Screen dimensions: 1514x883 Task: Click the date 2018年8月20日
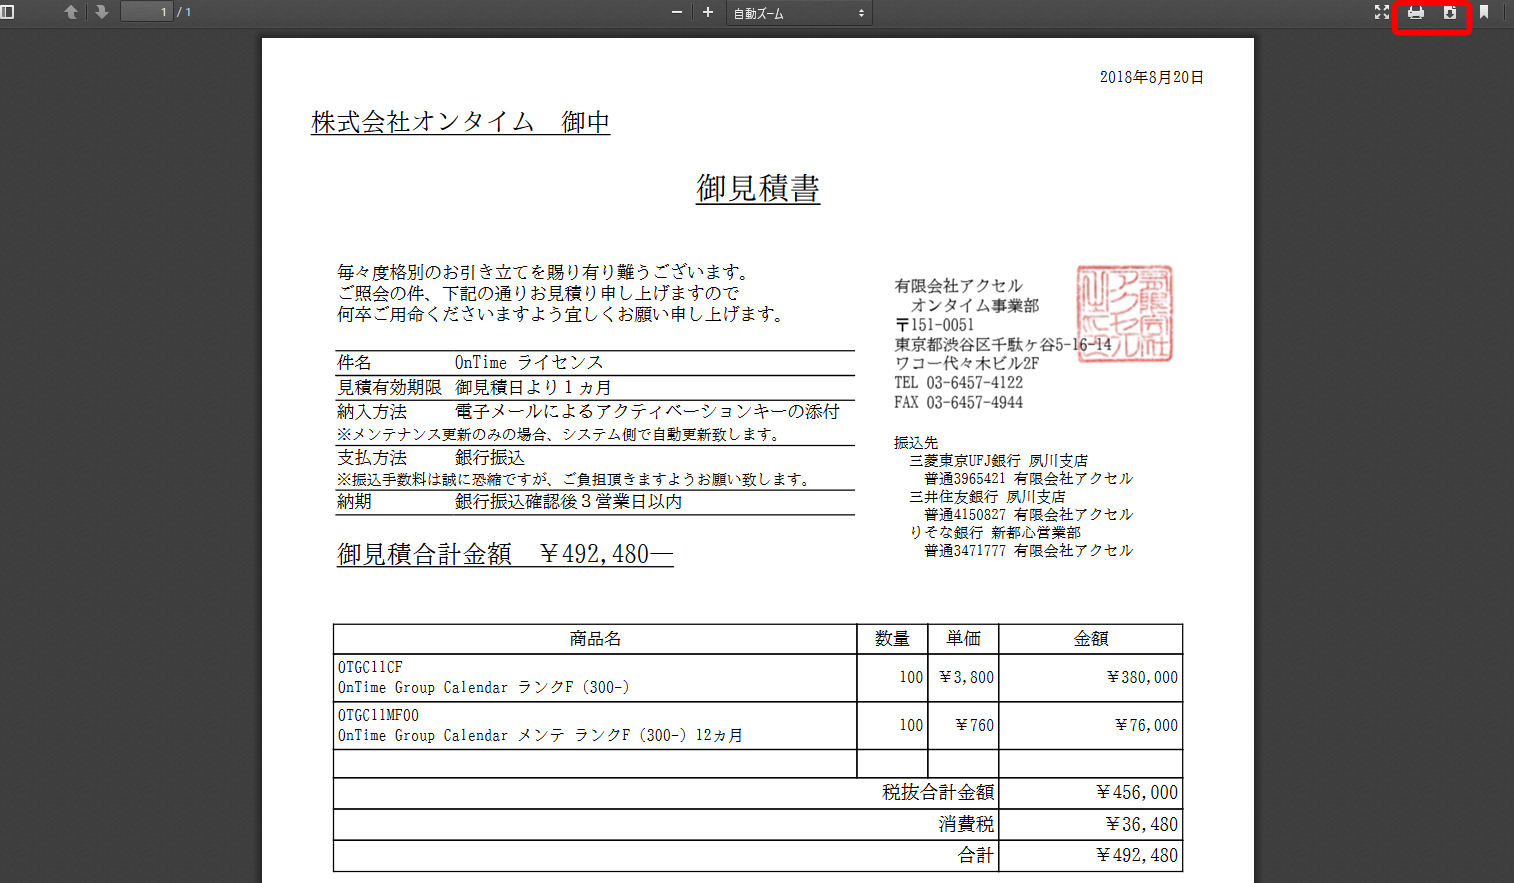point(1150,76)
